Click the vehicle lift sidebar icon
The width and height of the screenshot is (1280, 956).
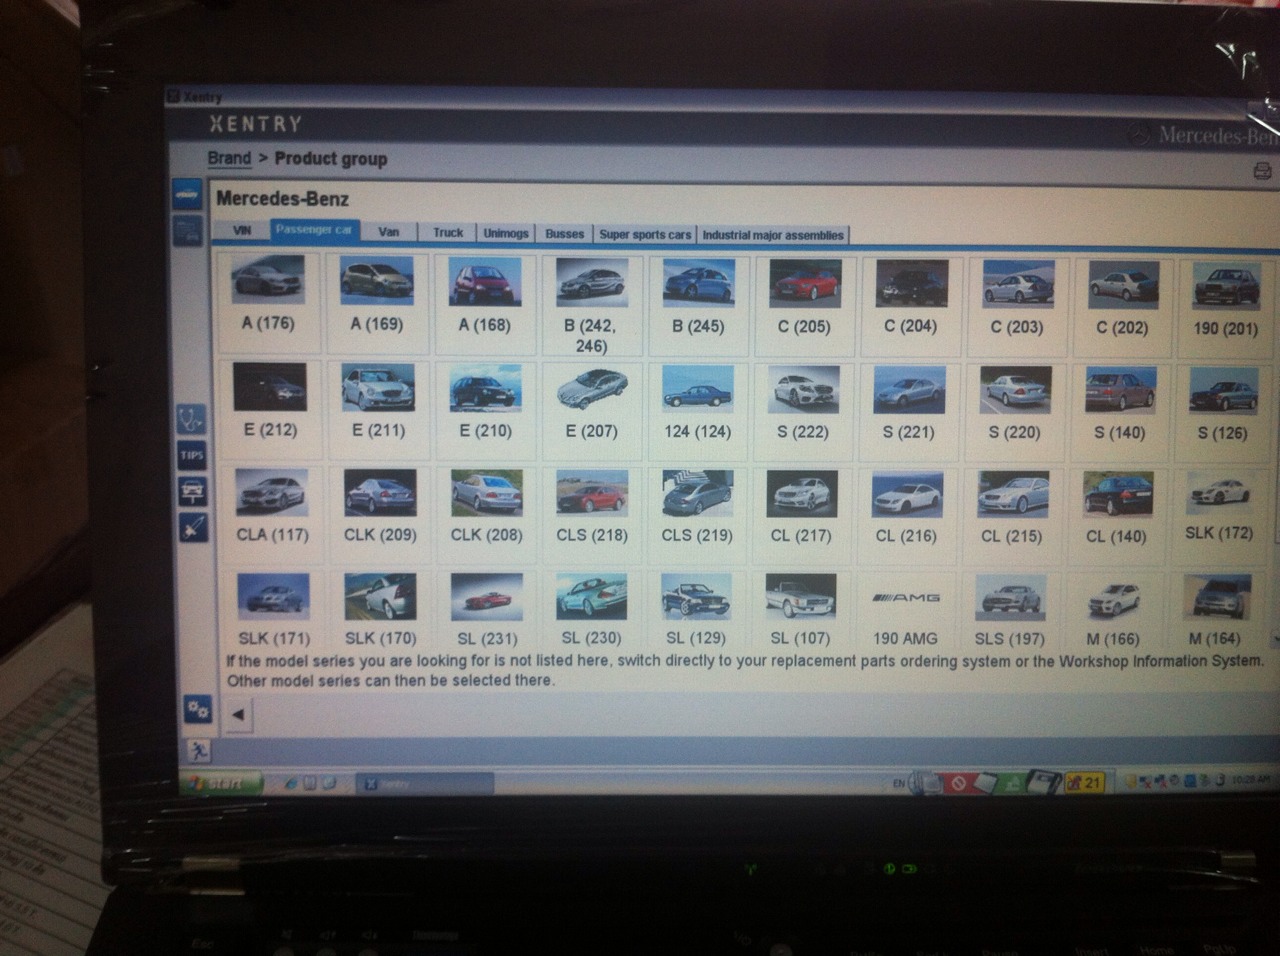tap(192, 491)
